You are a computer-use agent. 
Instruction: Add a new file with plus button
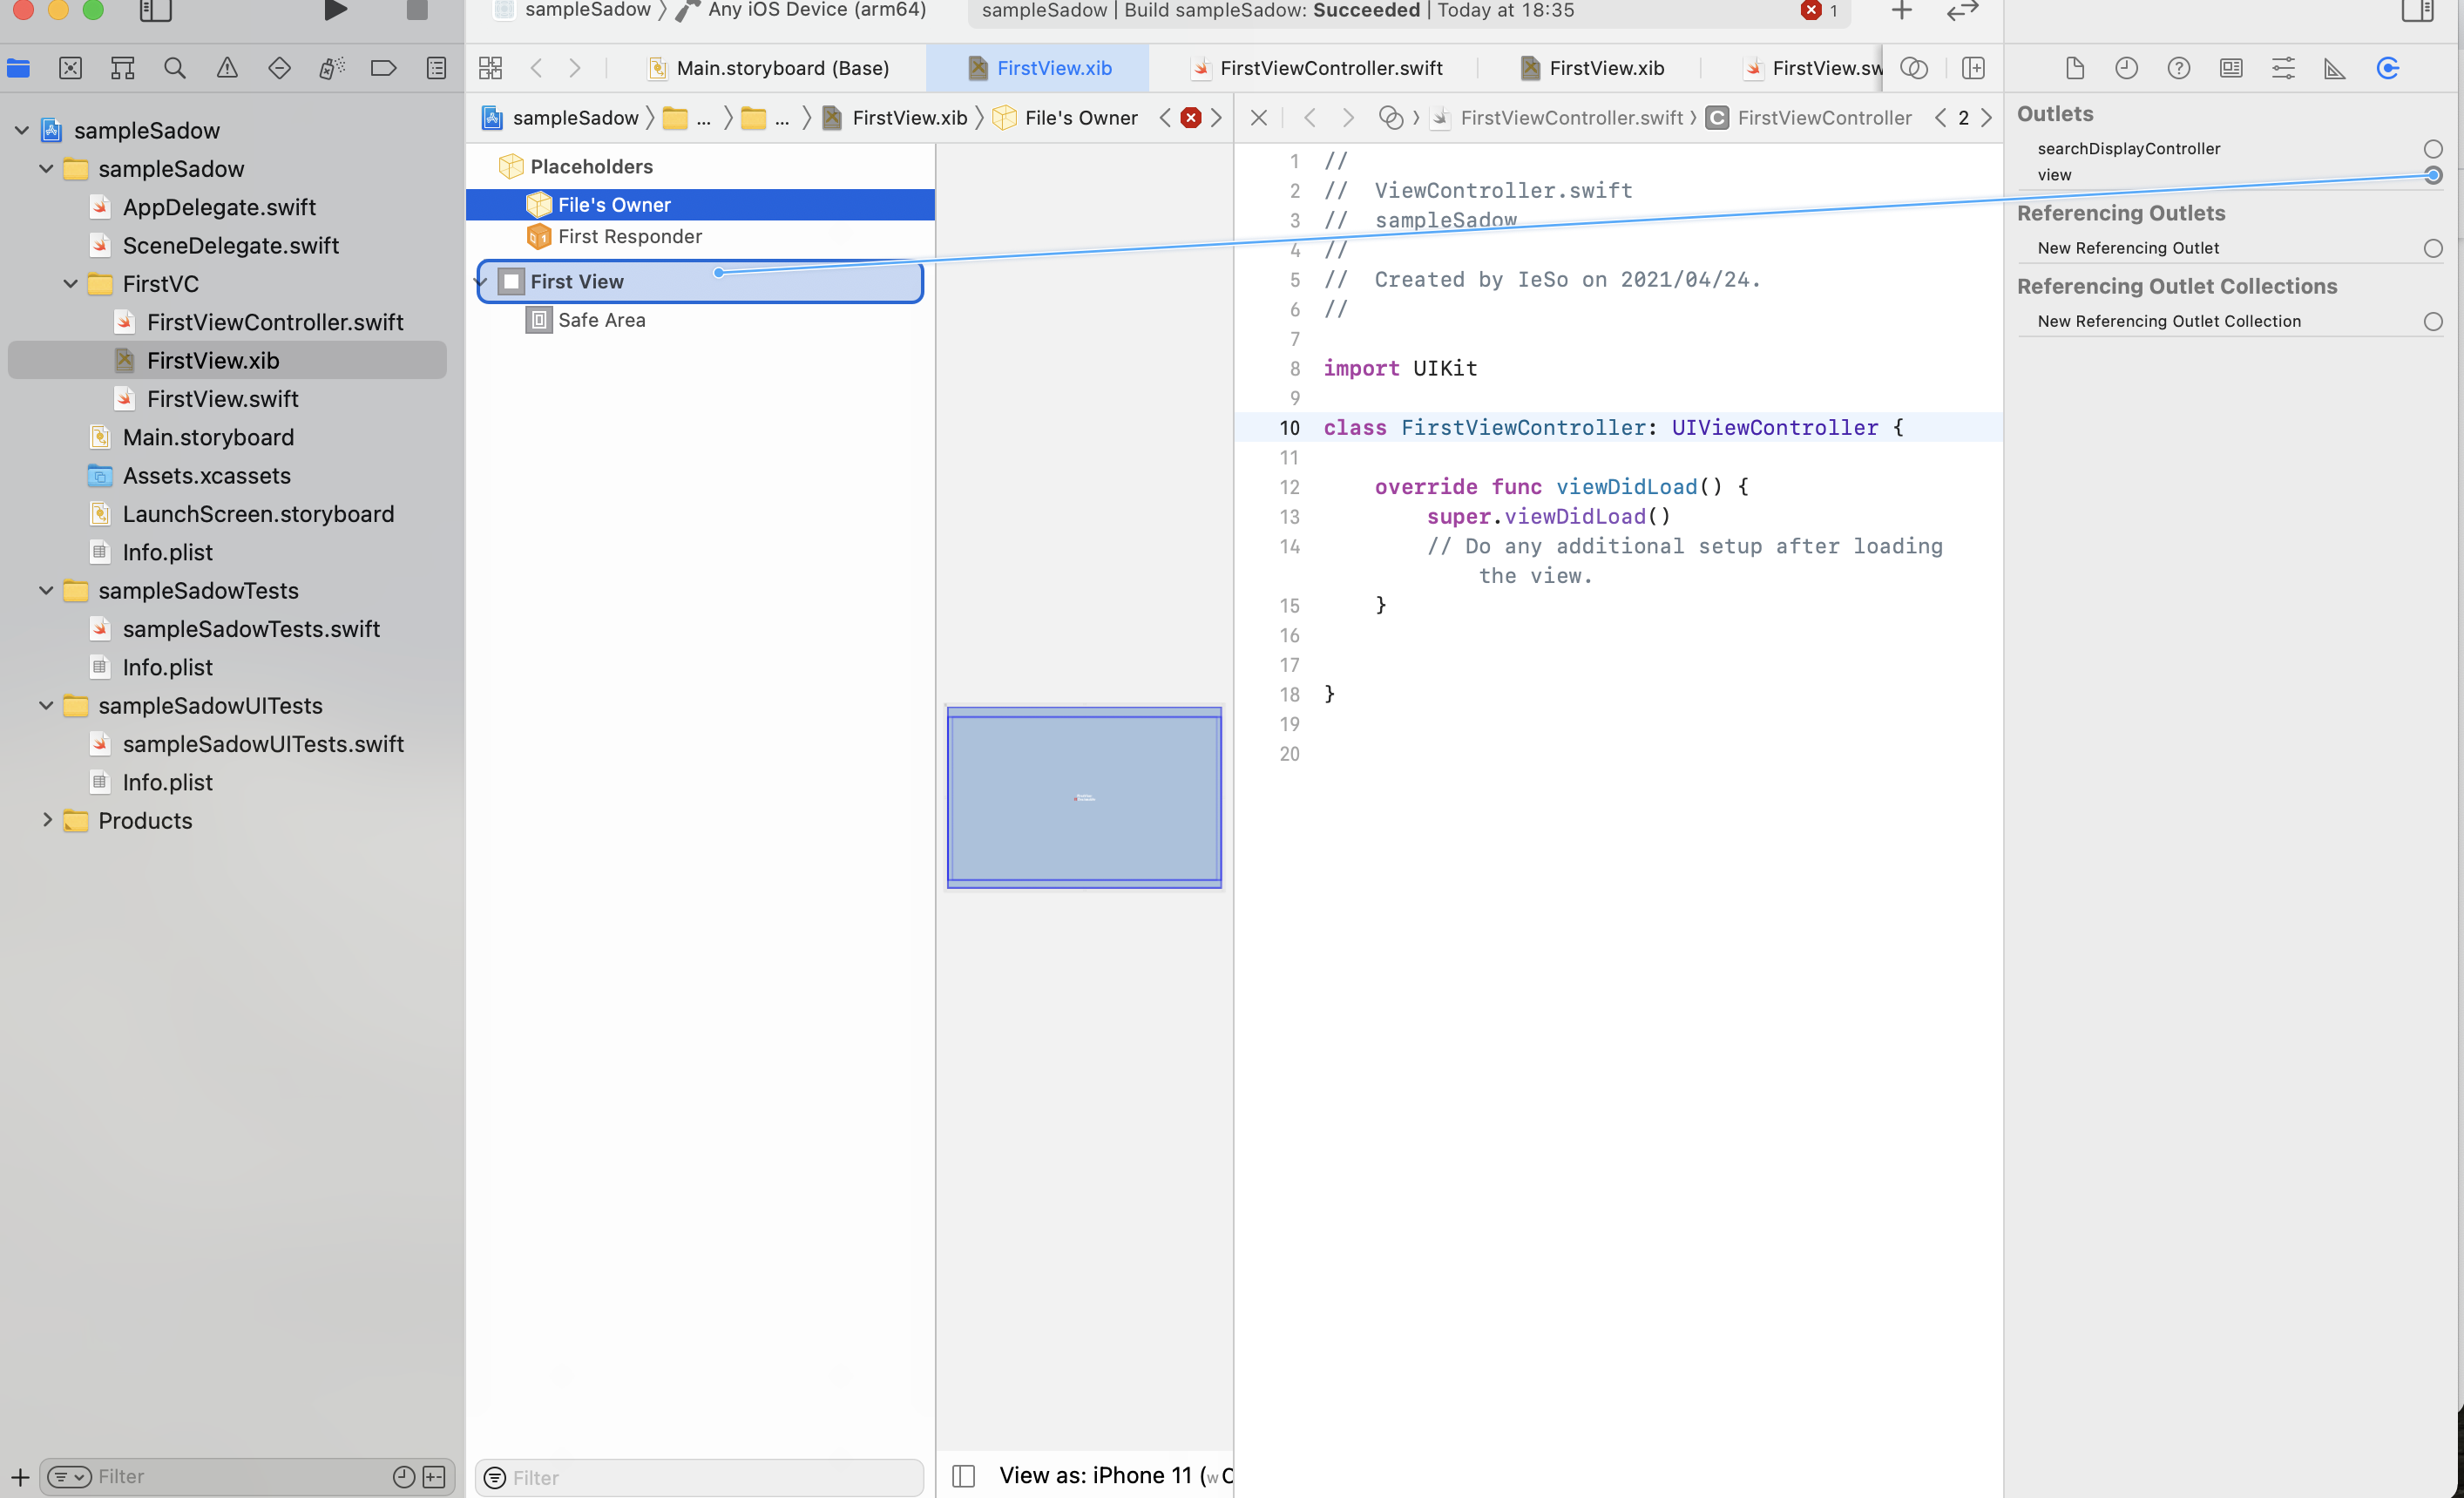pyautogui.click(x=20, y=1477)
